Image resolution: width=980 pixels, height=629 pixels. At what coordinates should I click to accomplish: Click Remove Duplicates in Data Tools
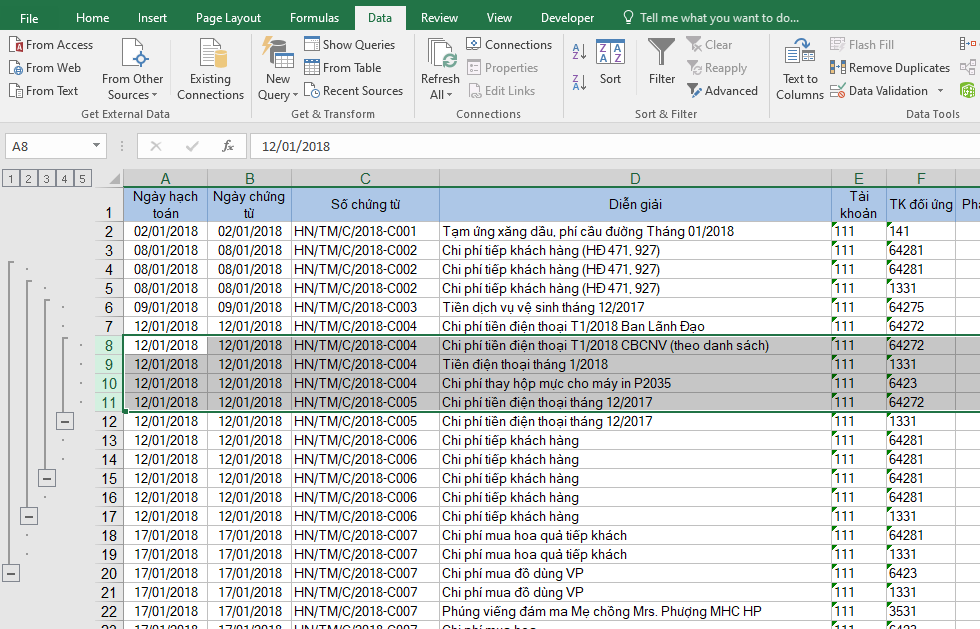889,68
